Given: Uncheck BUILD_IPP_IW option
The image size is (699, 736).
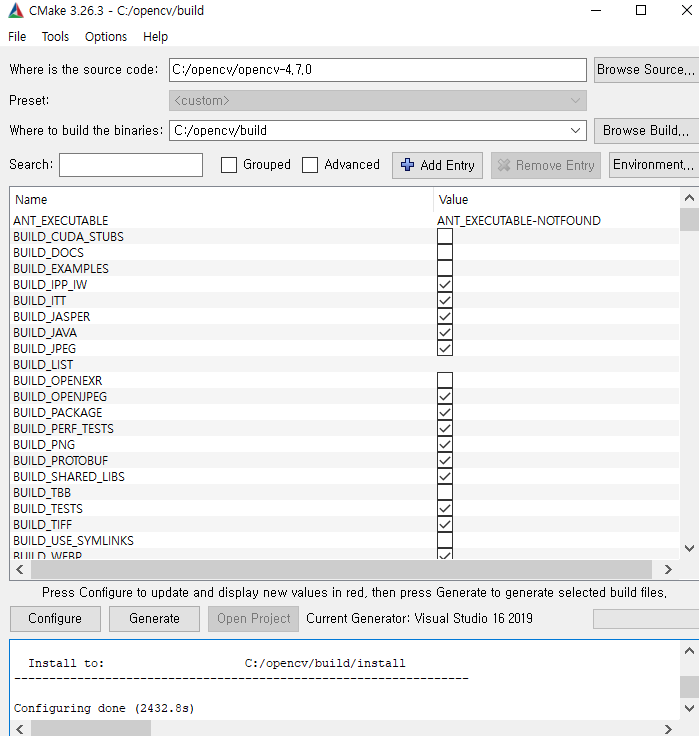Looking at the screenshot, I should [445, 284].
